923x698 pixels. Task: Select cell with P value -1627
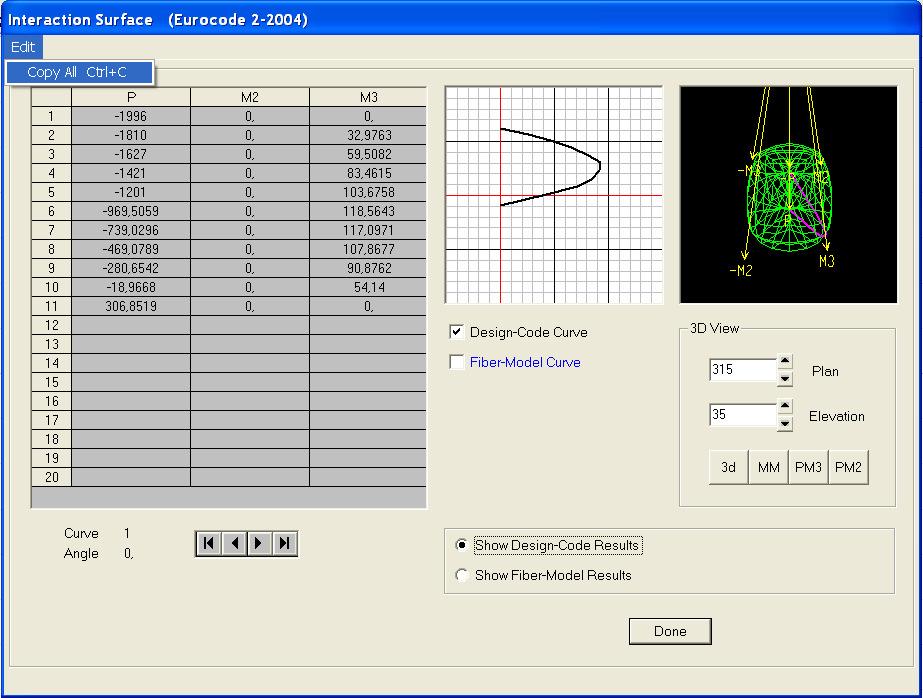pyautogui.click(x=131, y=154)
